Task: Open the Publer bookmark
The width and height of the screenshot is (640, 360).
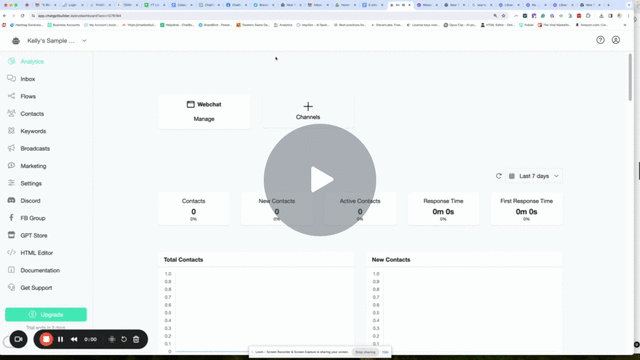Action: [x=526, y=25]
